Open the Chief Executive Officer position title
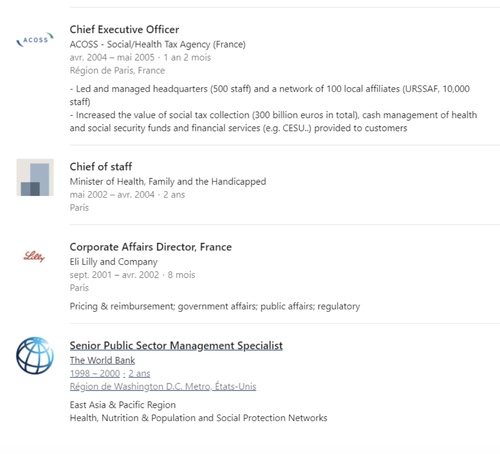 pyautogui.click(x=124, y=29)
